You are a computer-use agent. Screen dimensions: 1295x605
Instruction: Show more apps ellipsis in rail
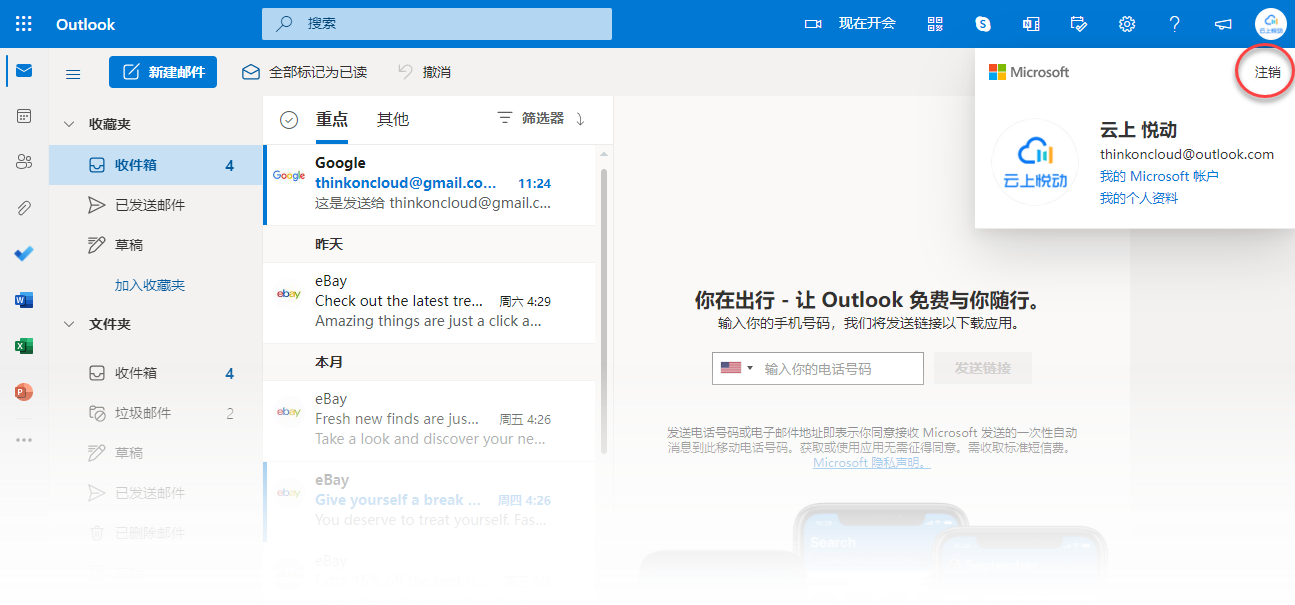point(24,440)
